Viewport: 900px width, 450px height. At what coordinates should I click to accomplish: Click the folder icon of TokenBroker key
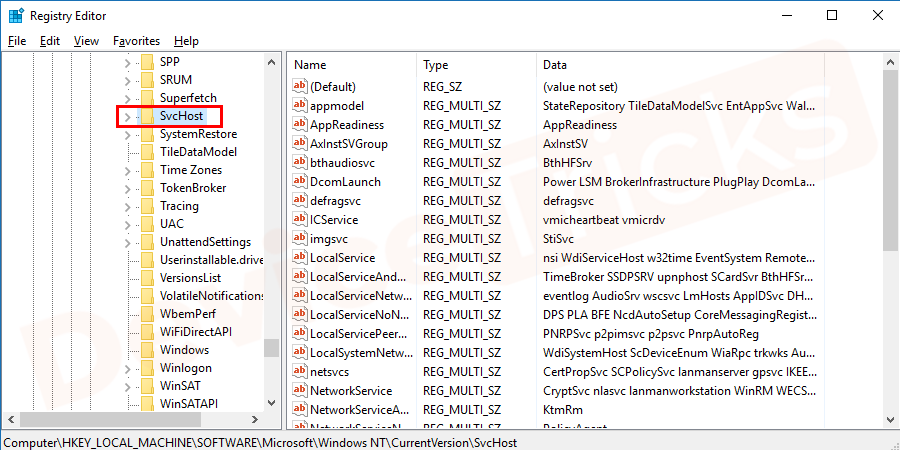pos(148,188)
